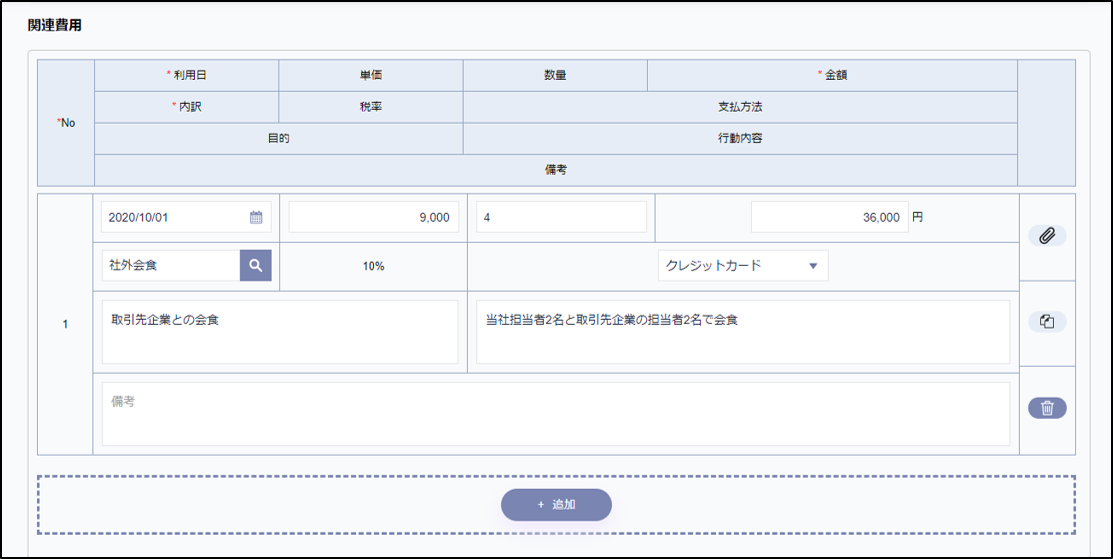Attach a file using the paperclip icon

pyautogui.click(x=1047, y=236)
